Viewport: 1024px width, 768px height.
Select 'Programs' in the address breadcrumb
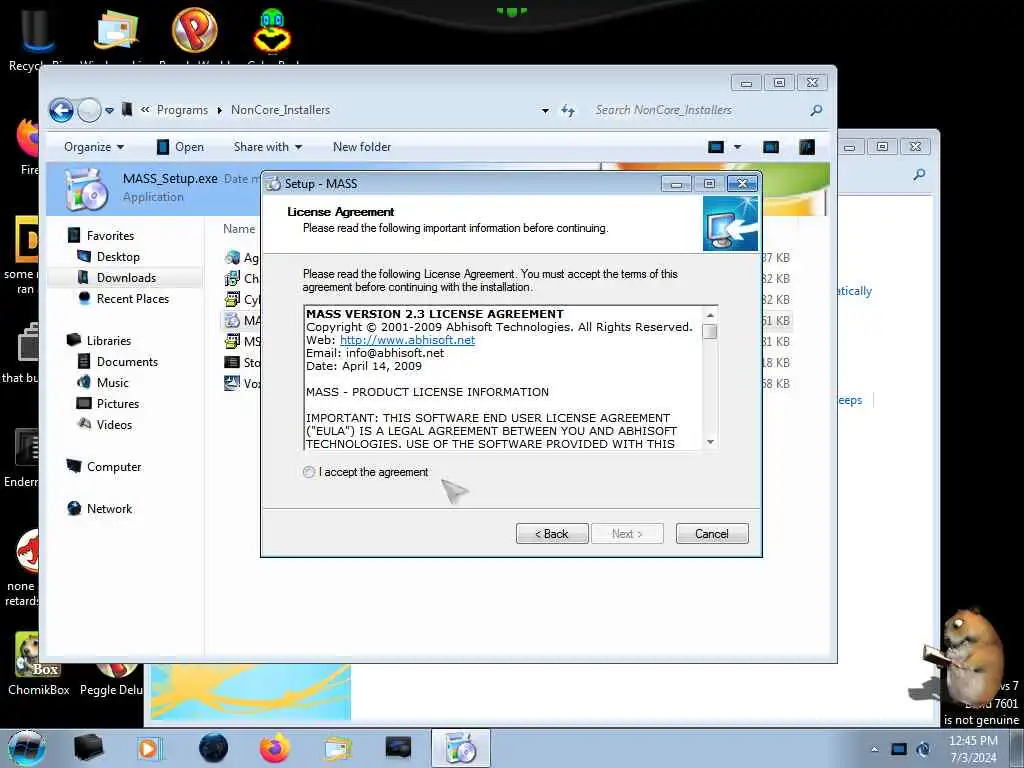click(182, 110)
